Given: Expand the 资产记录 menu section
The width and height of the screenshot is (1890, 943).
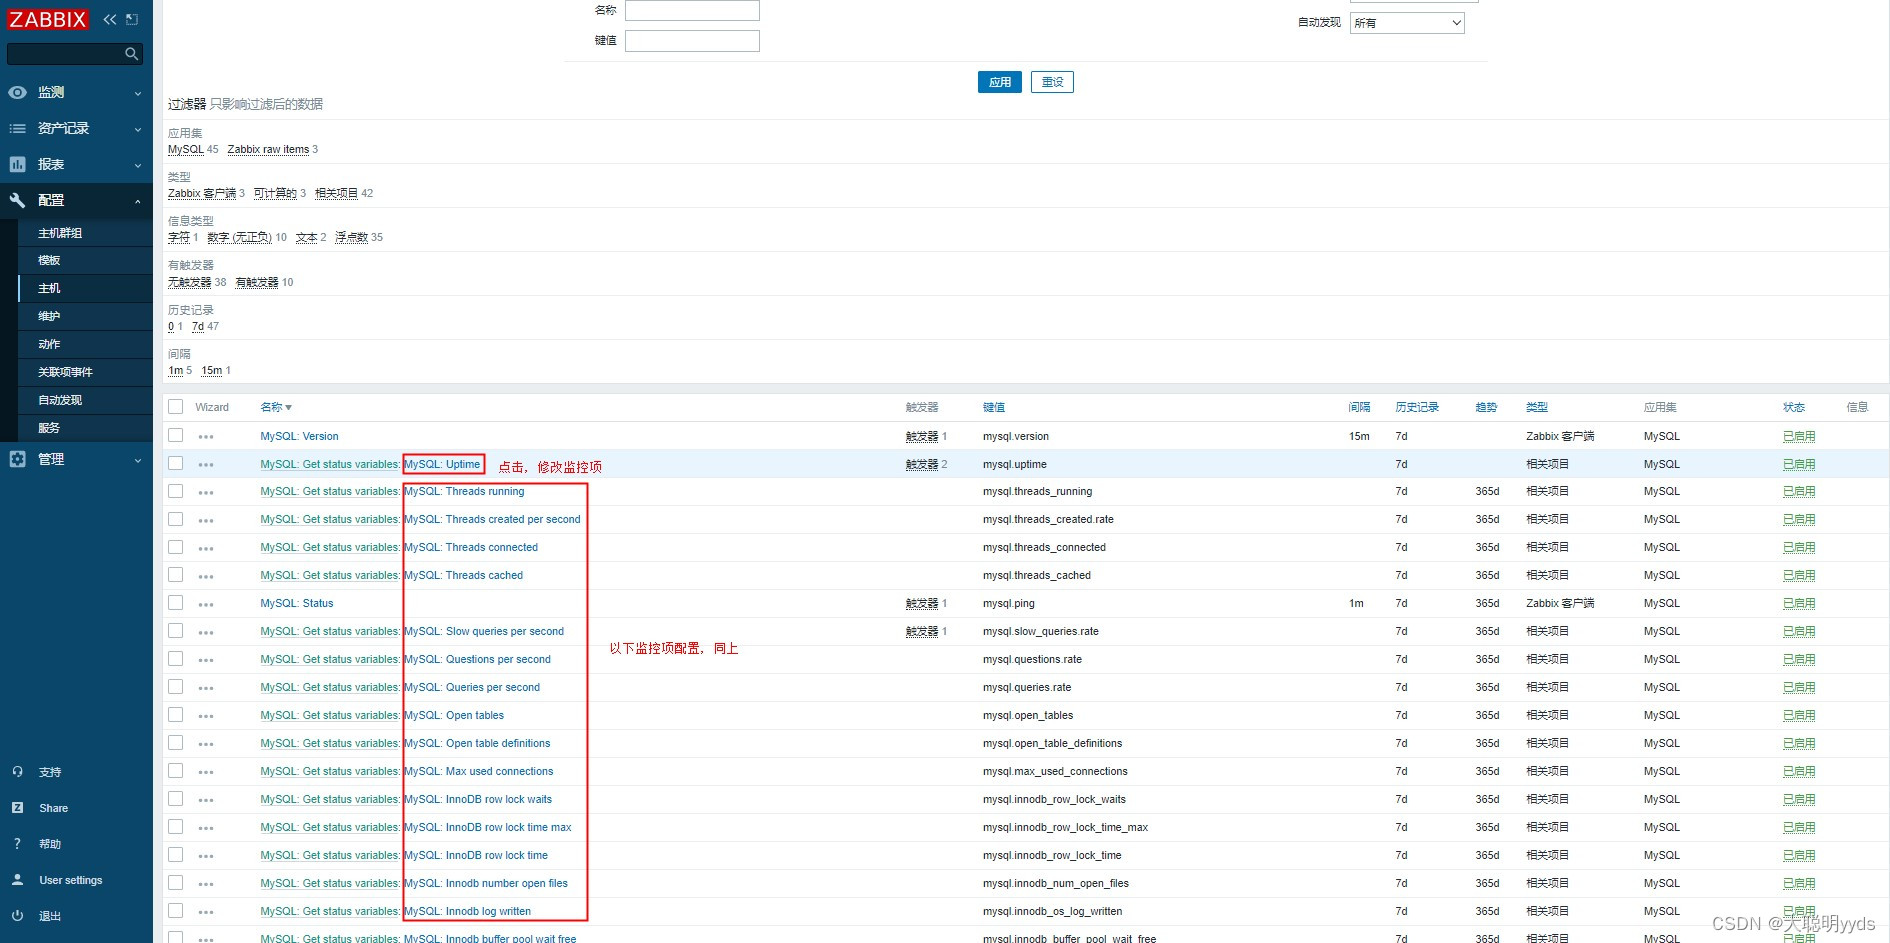Looking at the screenshot, I should (138, 129).
